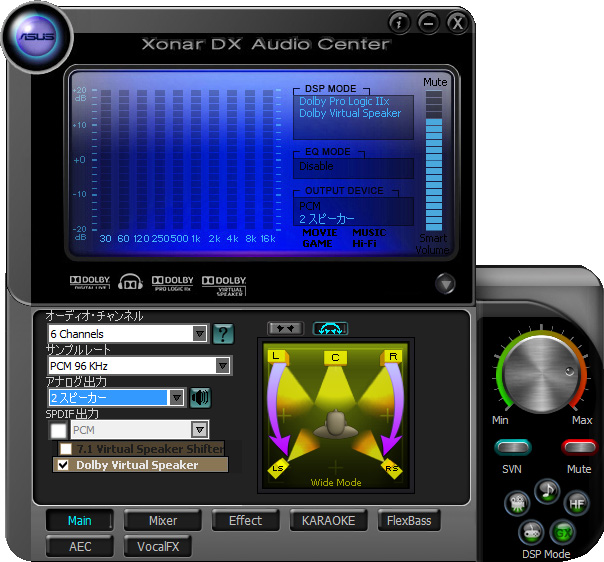The width and height of the screenshot is (604, 562).
Task: Click the LS surround speaker icon
Action: coord(278,468)
